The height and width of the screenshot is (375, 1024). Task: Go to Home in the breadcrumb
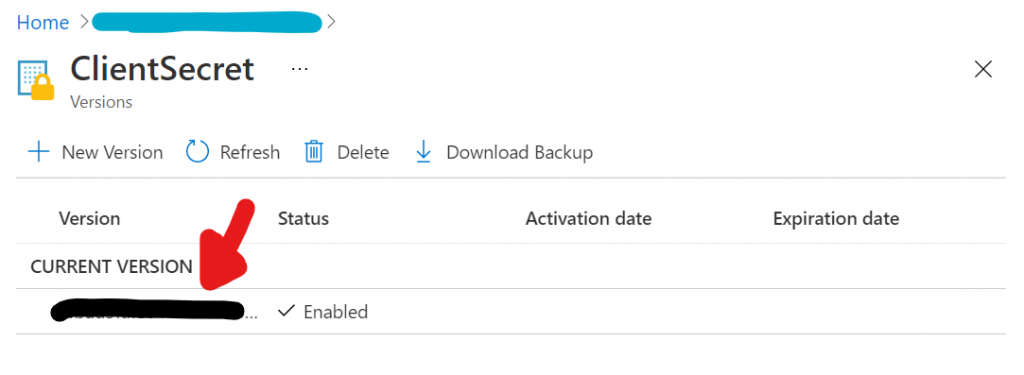pyautogui.click(x=43, y=22)
